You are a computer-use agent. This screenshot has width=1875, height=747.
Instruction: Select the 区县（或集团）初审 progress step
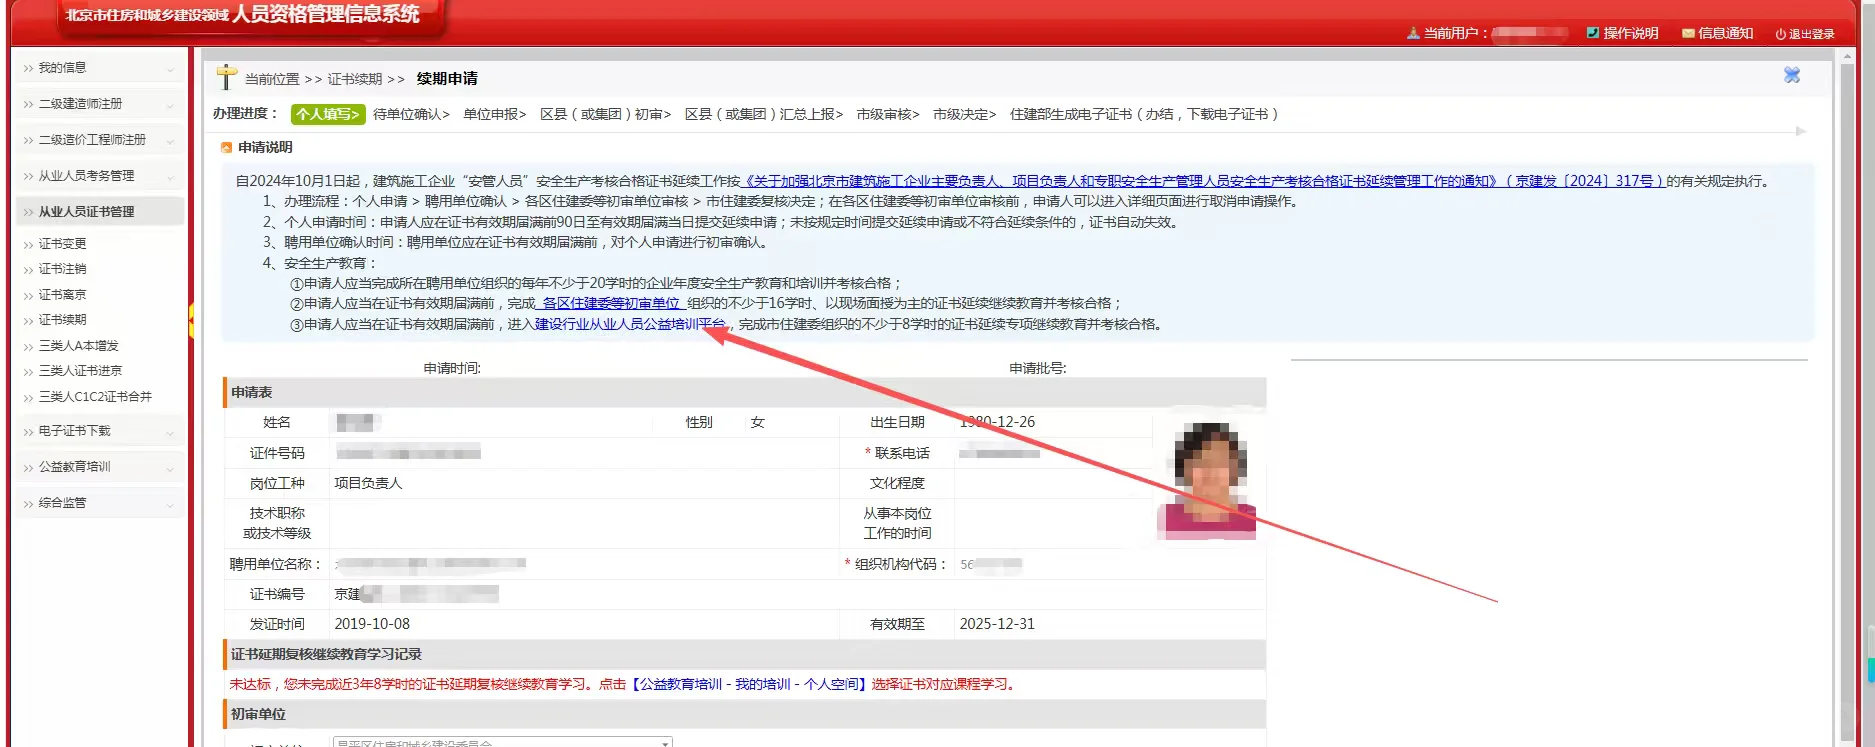pyautogui.click(x=605, y=114)
